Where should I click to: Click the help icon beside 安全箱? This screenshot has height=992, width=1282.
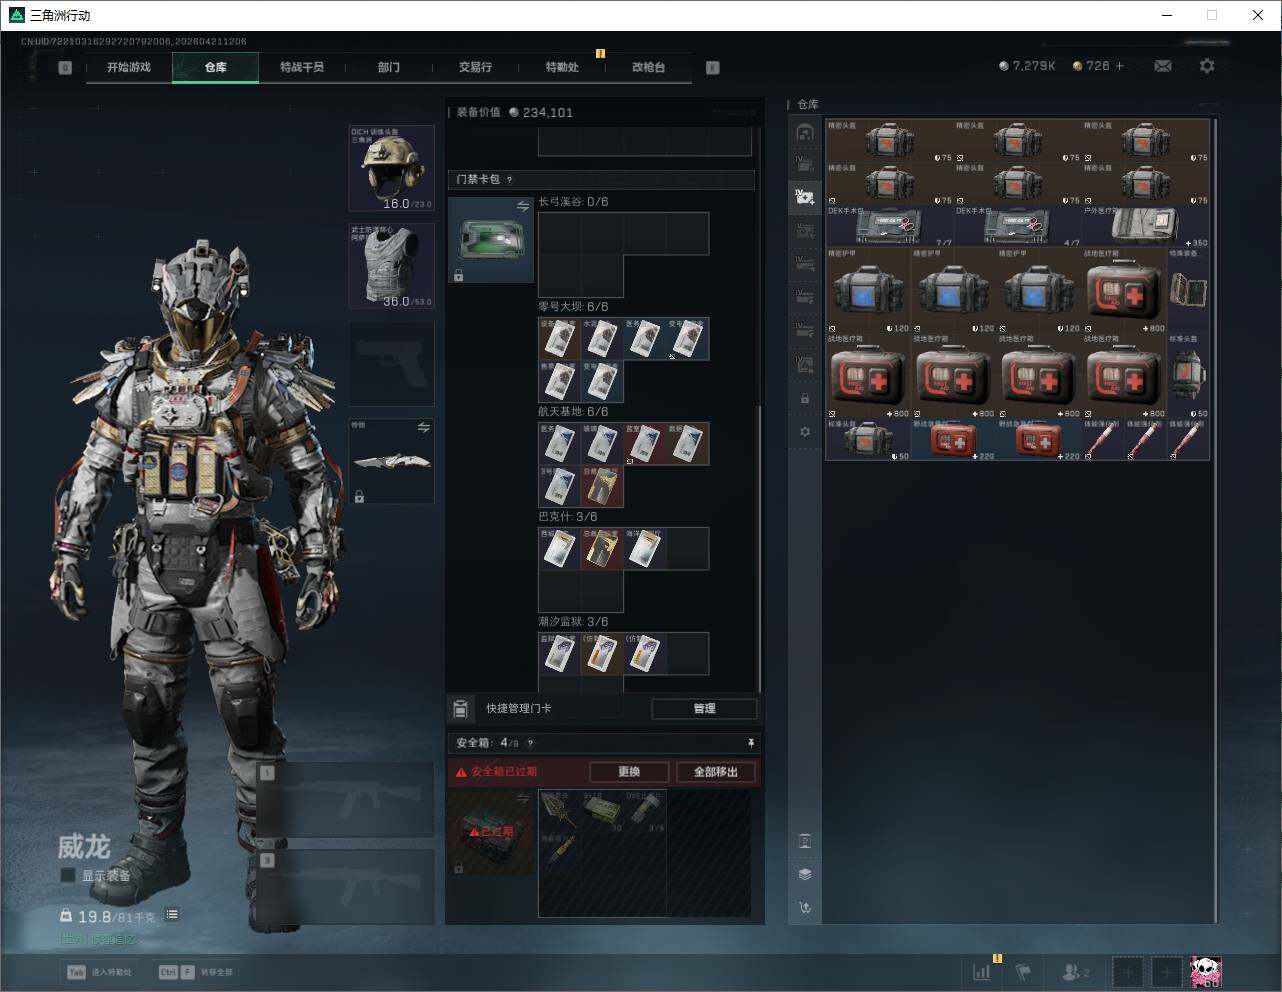pyautogui.click(x=530, y=743)
